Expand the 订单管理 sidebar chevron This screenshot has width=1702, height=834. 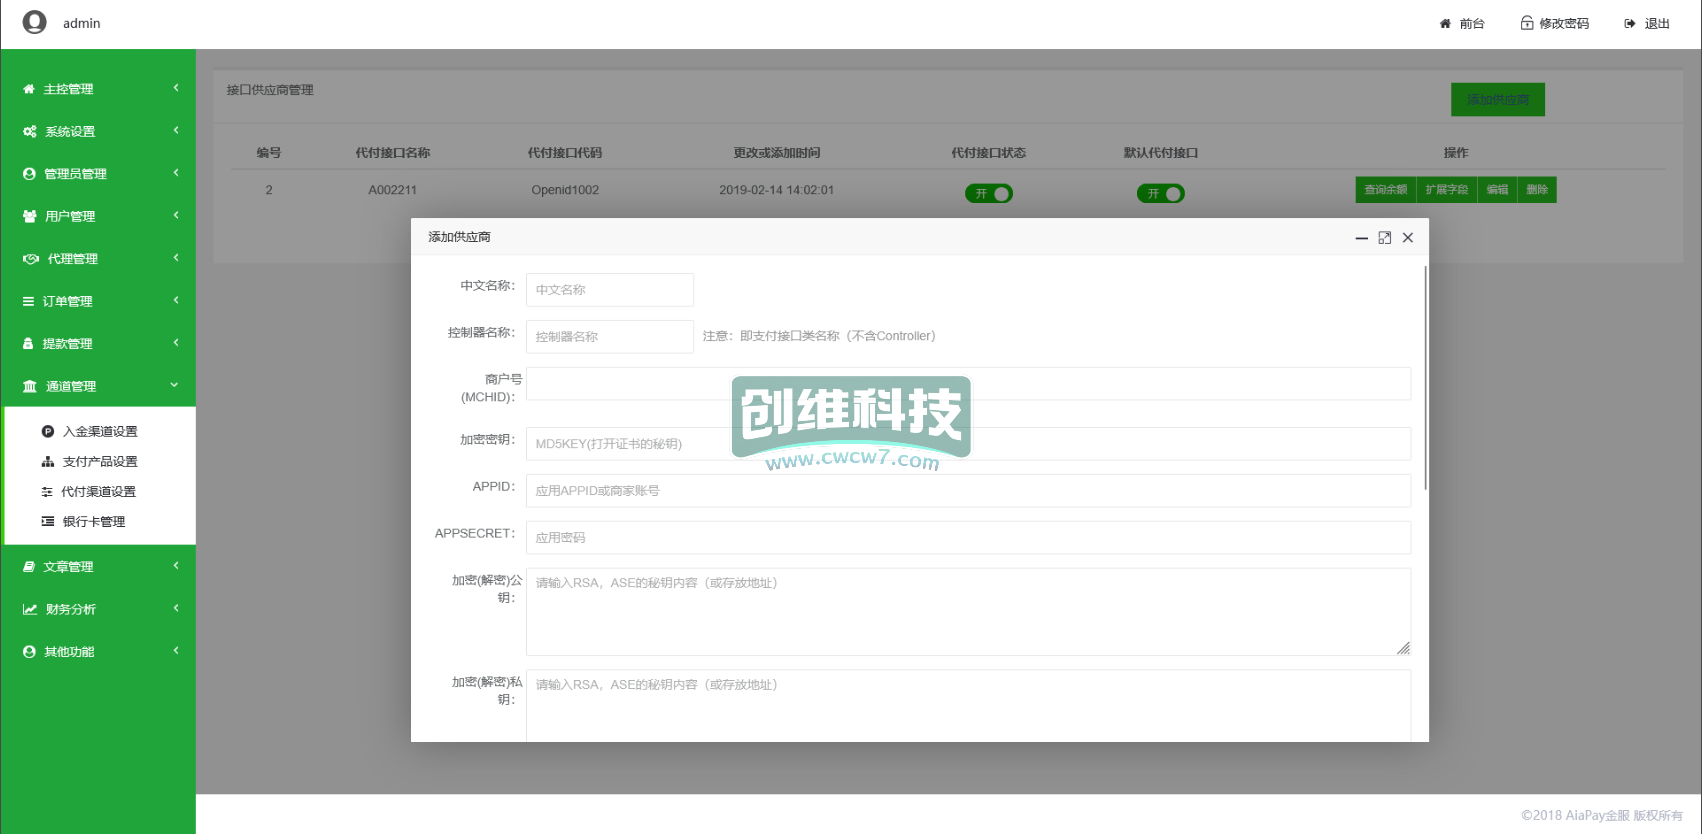176,300
